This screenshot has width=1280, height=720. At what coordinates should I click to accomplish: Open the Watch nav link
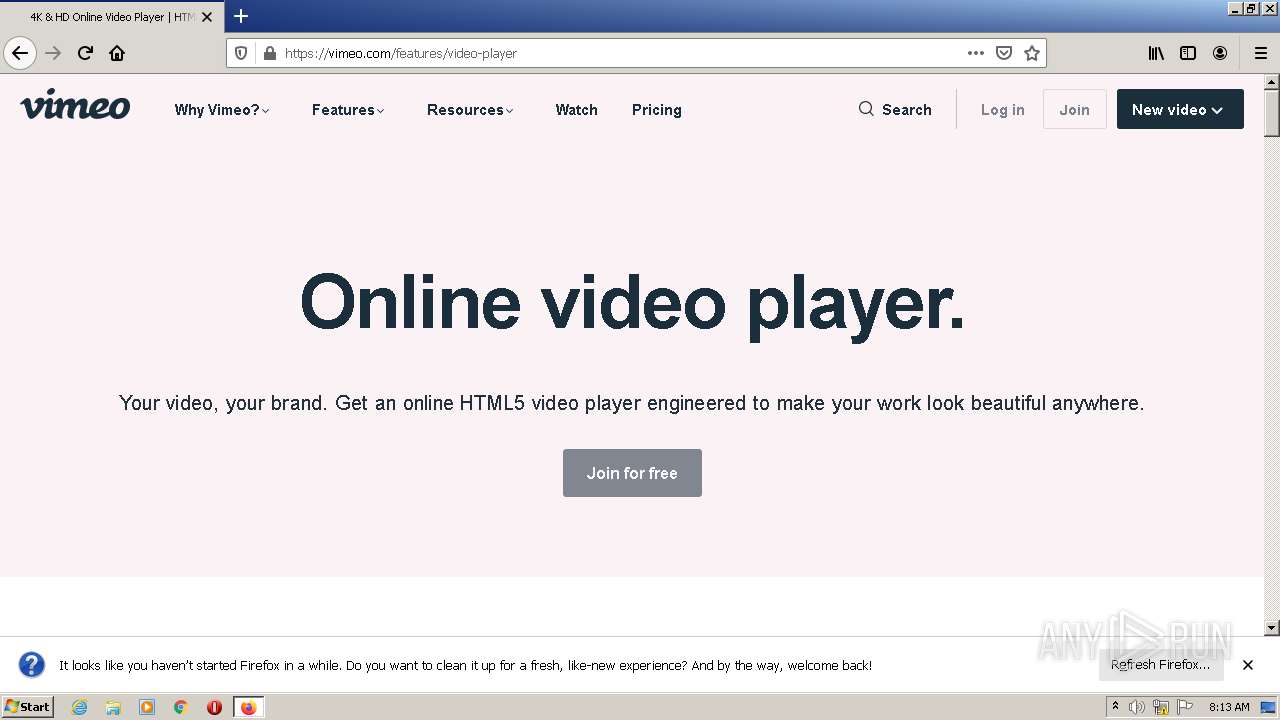[x=576, y=110]
